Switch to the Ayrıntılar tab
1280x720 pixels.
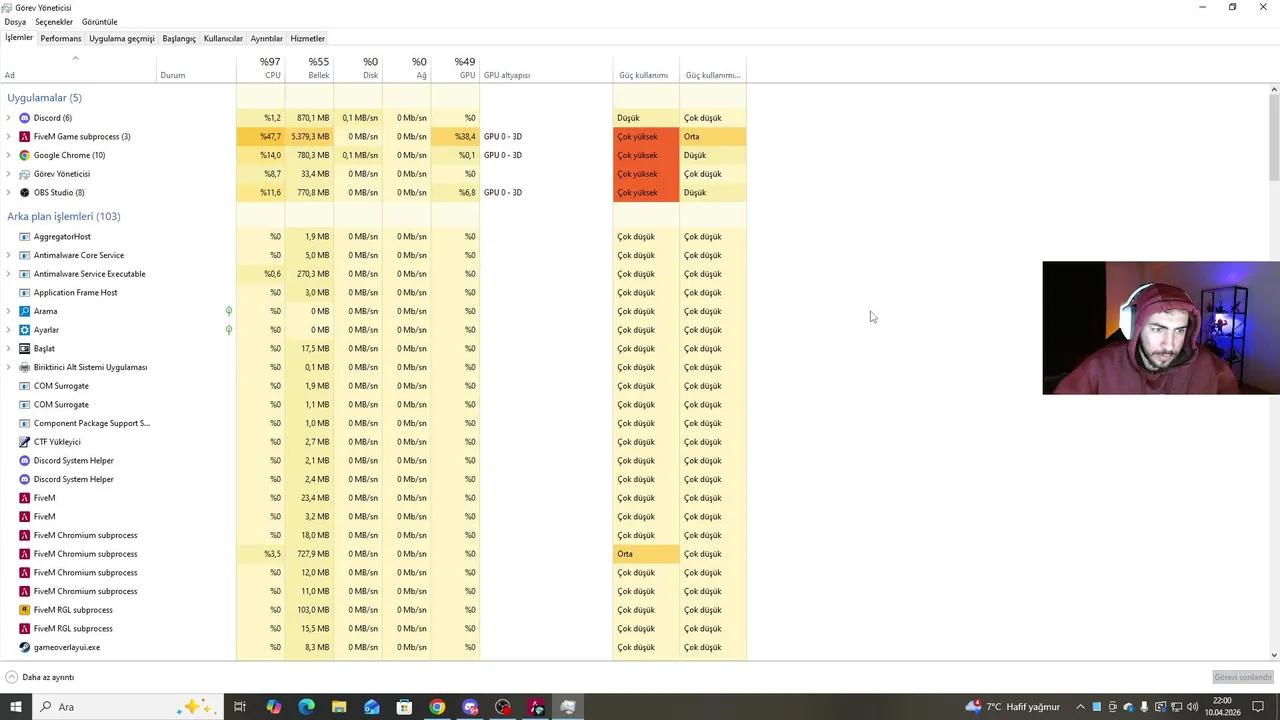[266, 38]
